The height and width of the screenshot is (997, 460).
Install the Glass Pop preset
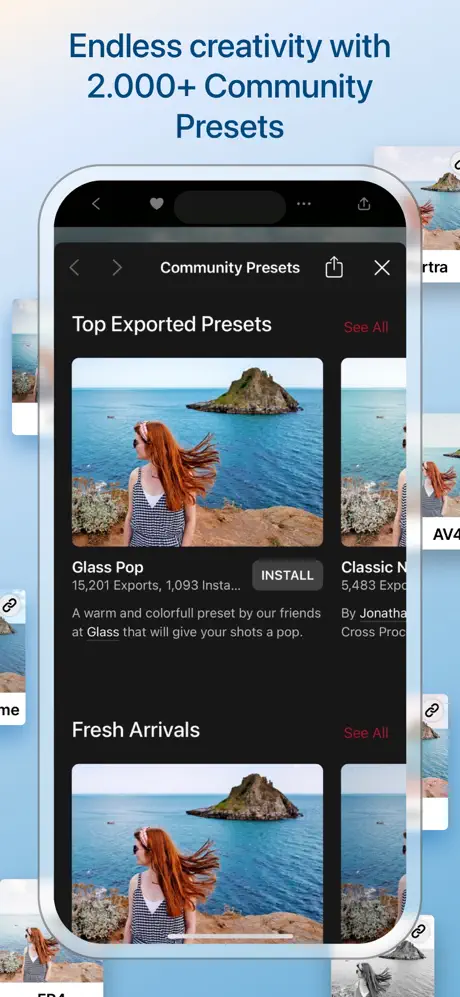coord(288,575)
